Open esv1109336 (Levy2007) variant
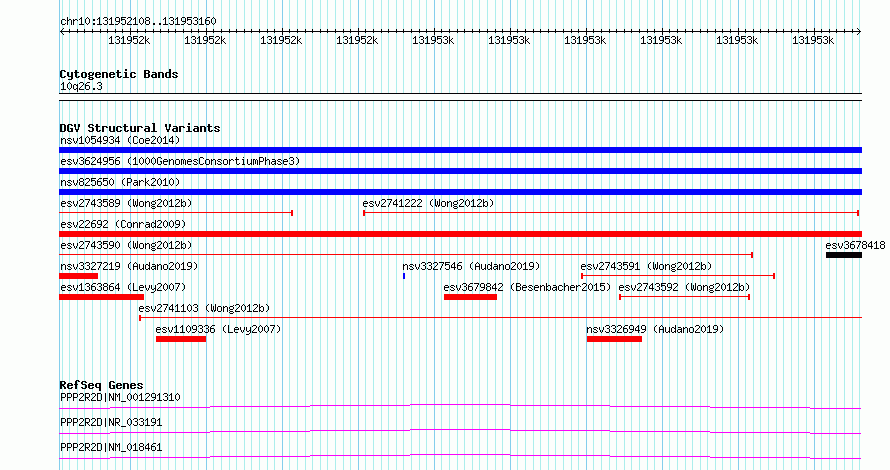 pos(218,329)
